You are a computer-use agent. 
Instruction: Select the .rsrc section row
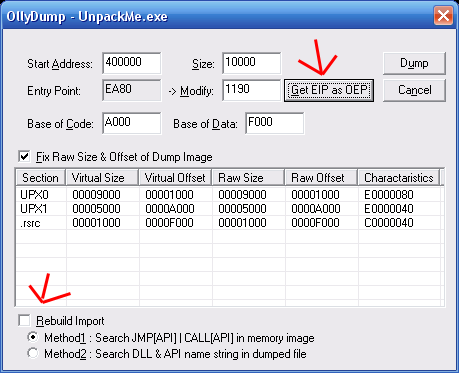click(230, 222)
